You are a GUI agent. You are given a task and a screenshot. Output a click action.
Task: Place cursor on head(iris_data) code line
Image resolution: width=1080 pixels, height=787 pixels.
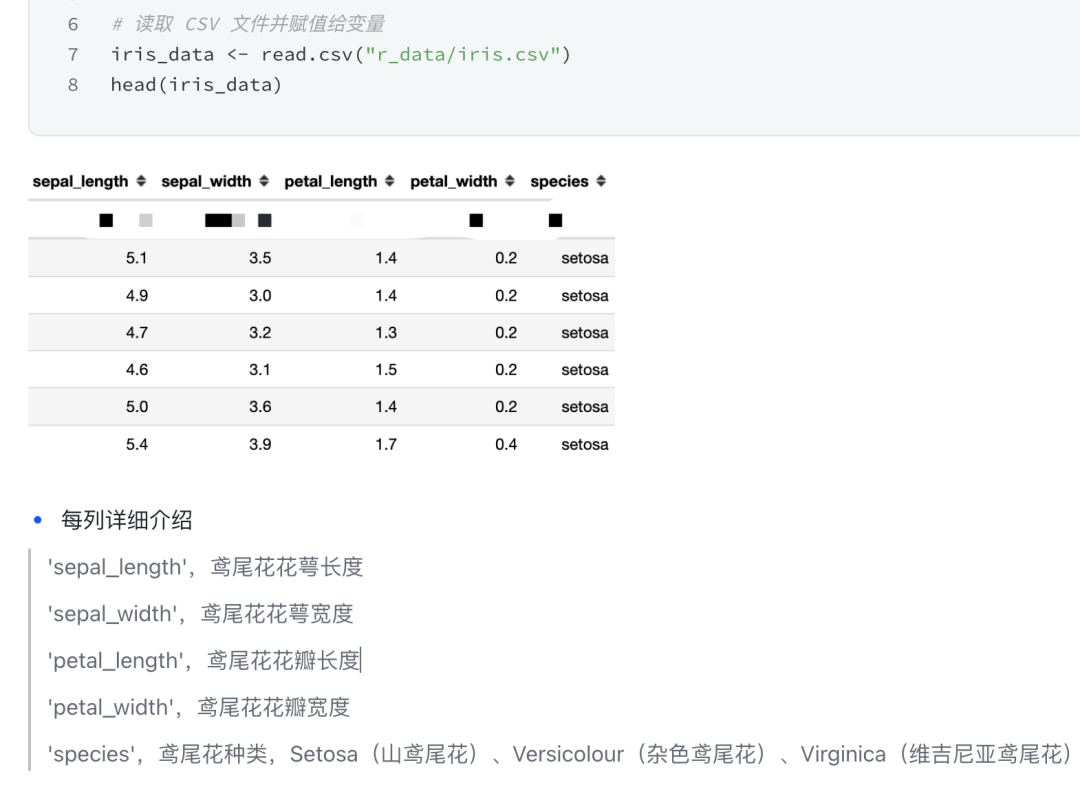pos(196,85)
